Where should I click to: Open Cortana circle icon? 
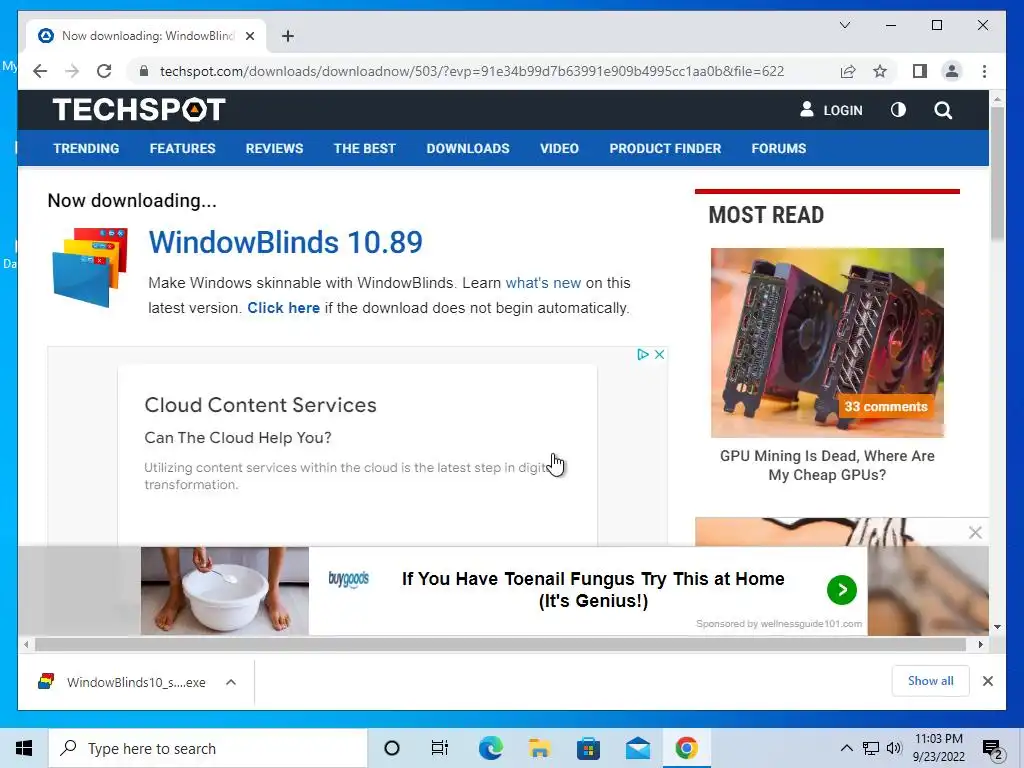pyautogui.click(x=391, y=748)
